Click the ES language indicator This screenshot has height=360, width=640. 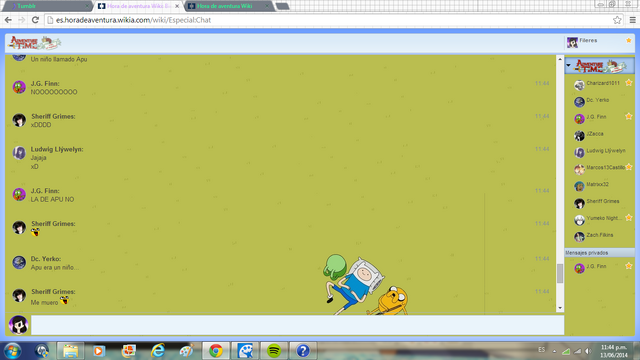(541, 350)
